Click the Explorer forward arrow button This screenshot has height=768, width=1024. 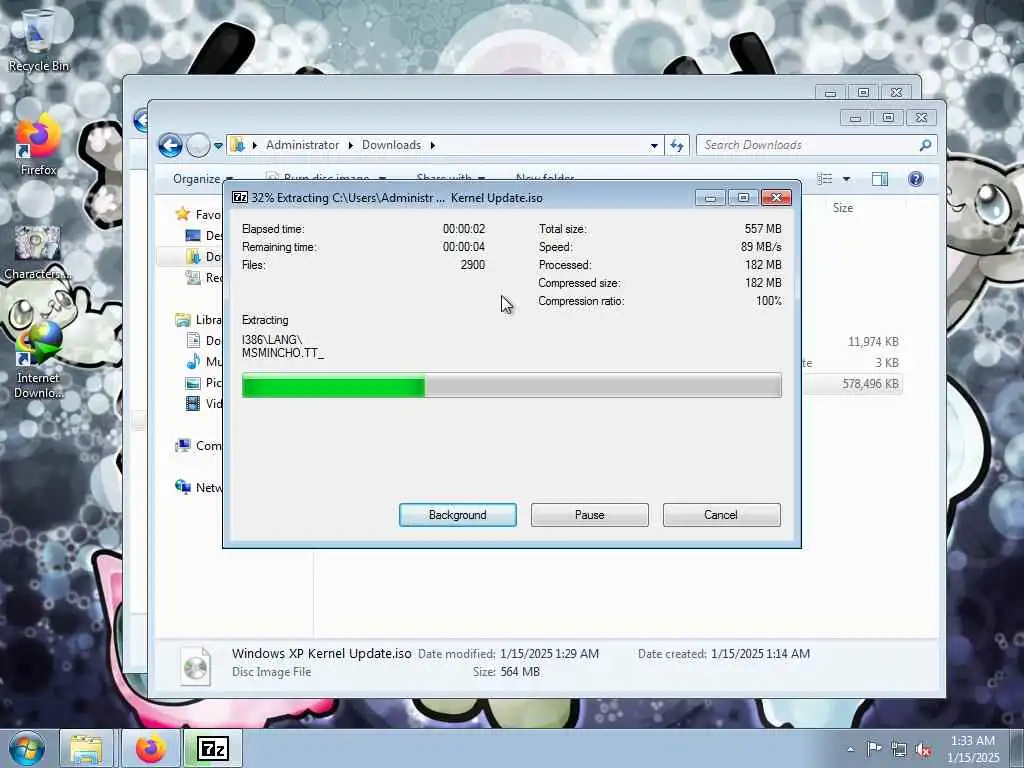point(198,145)
